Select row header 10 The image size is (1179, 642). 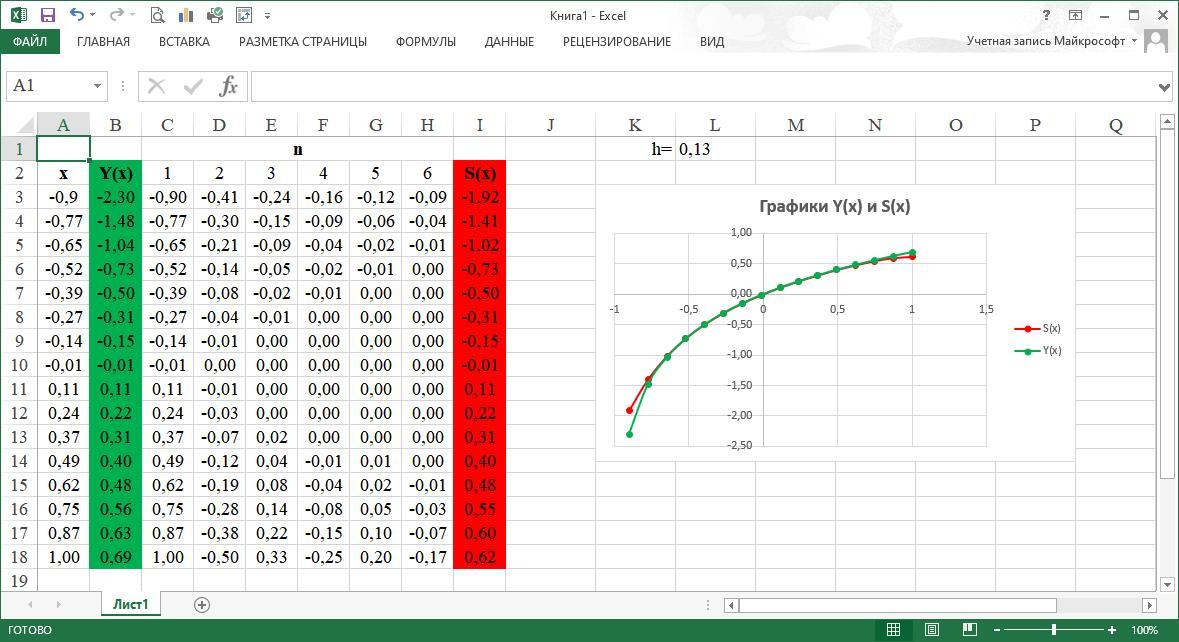[x=18, y=365]
